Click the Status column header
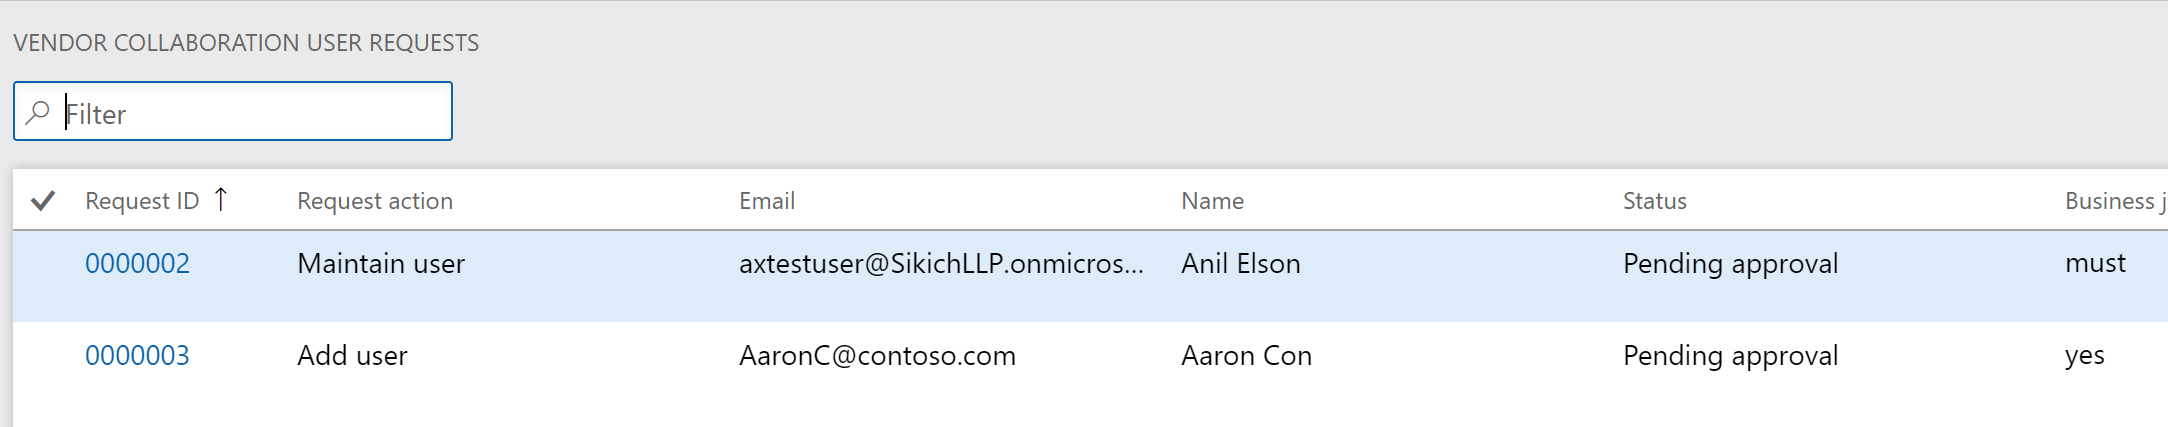Screen dimensions: 2168x427 pyautogui.click(x=1654, y=201)
